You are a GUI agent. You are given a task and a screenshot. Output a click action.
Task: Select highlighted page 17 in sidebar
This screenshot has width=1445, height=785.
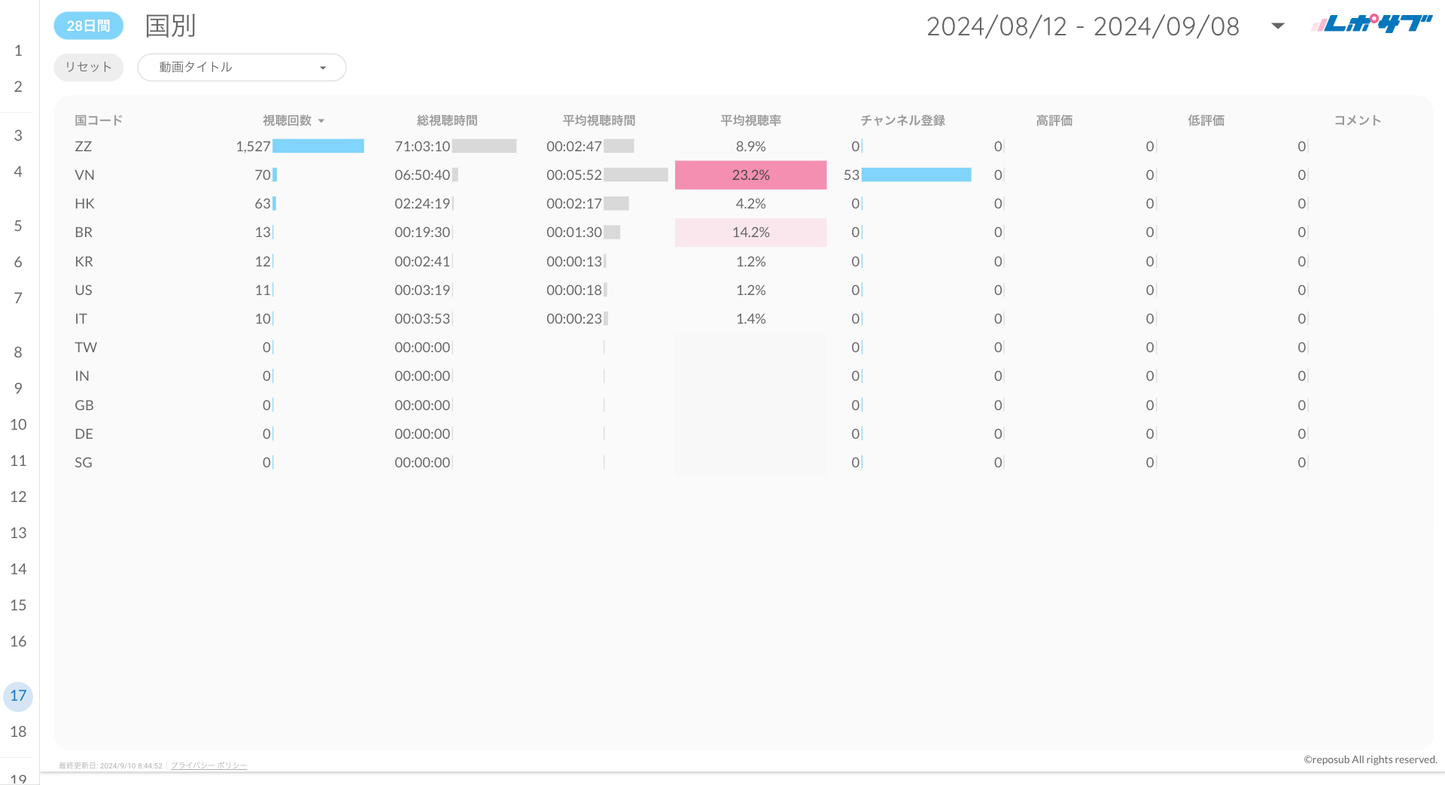18,696
